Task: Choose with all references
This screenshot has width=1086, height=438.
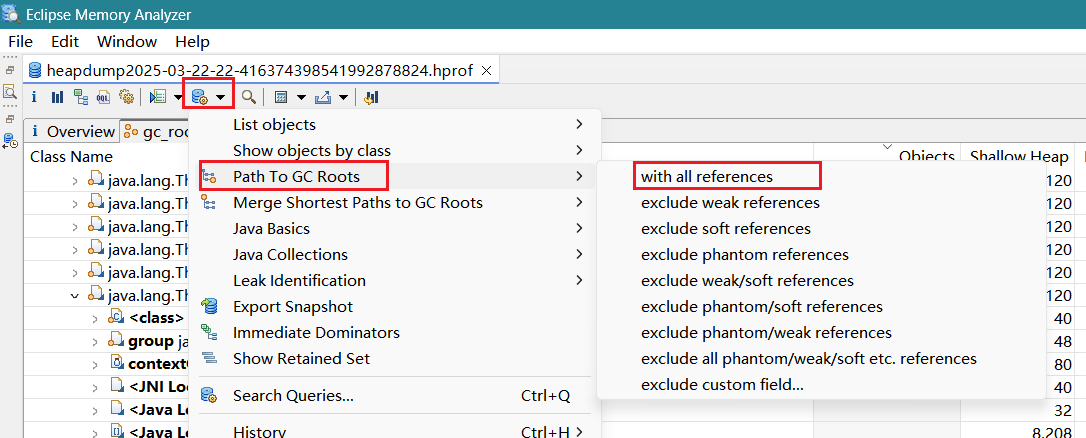Action: 821,177
